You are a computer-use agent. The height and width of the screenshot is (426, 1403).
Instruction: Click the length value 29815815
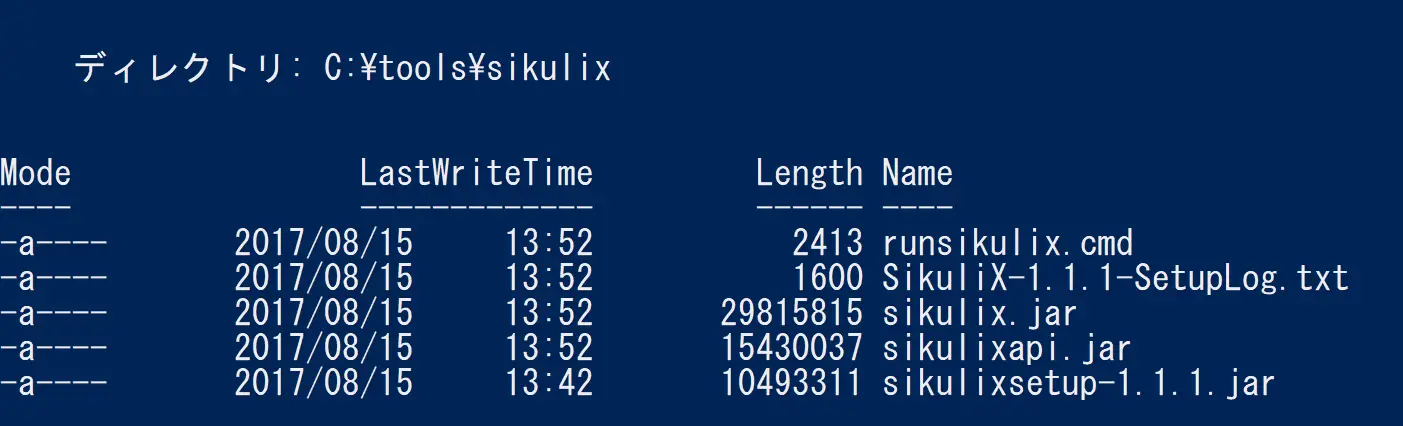[791, 313]
